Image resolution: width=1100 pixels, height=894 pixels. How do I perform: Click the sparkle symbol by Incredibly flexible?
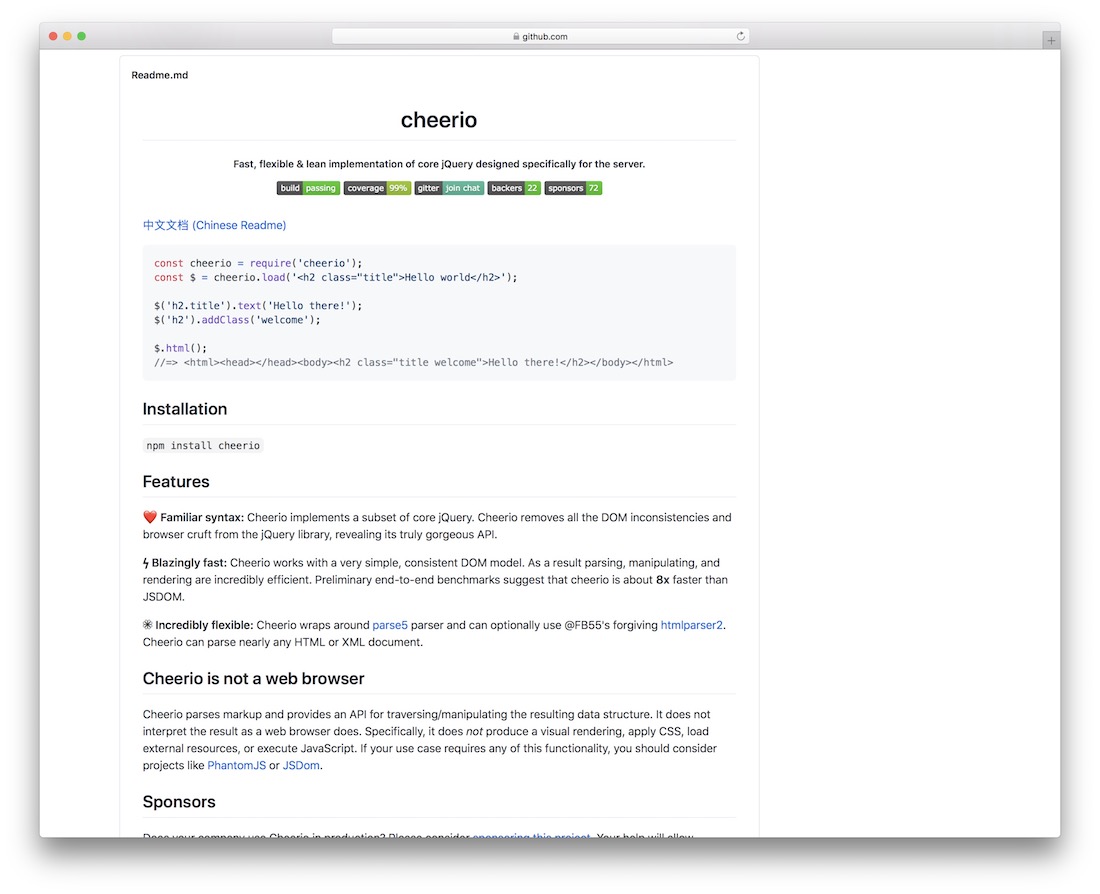[x=147, y=625]
